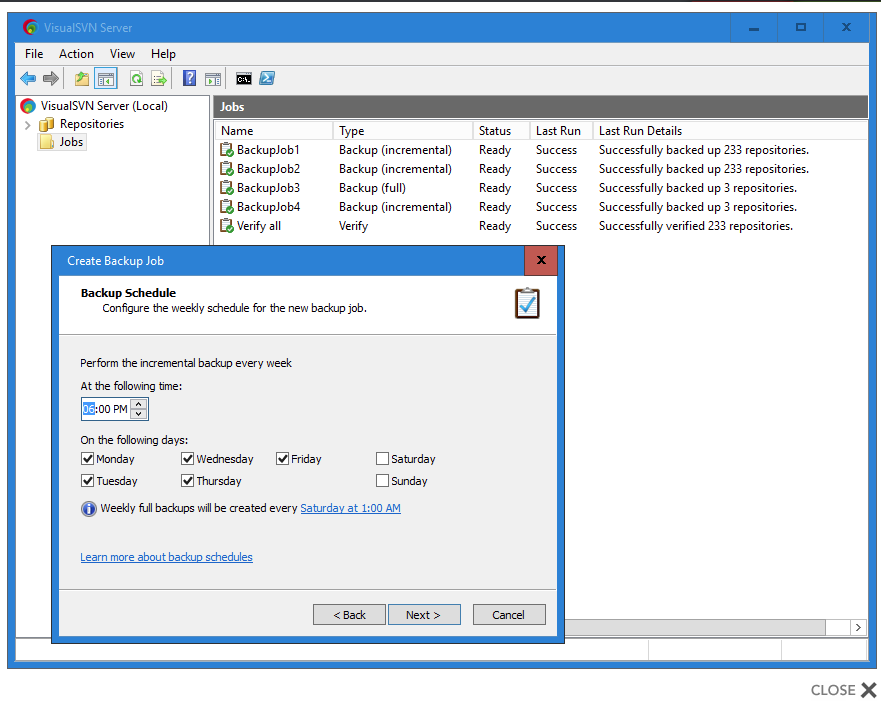Click the BackupJob1 job icon
The height and width of the screenshot is (709, 881).
tap(226, 149)
